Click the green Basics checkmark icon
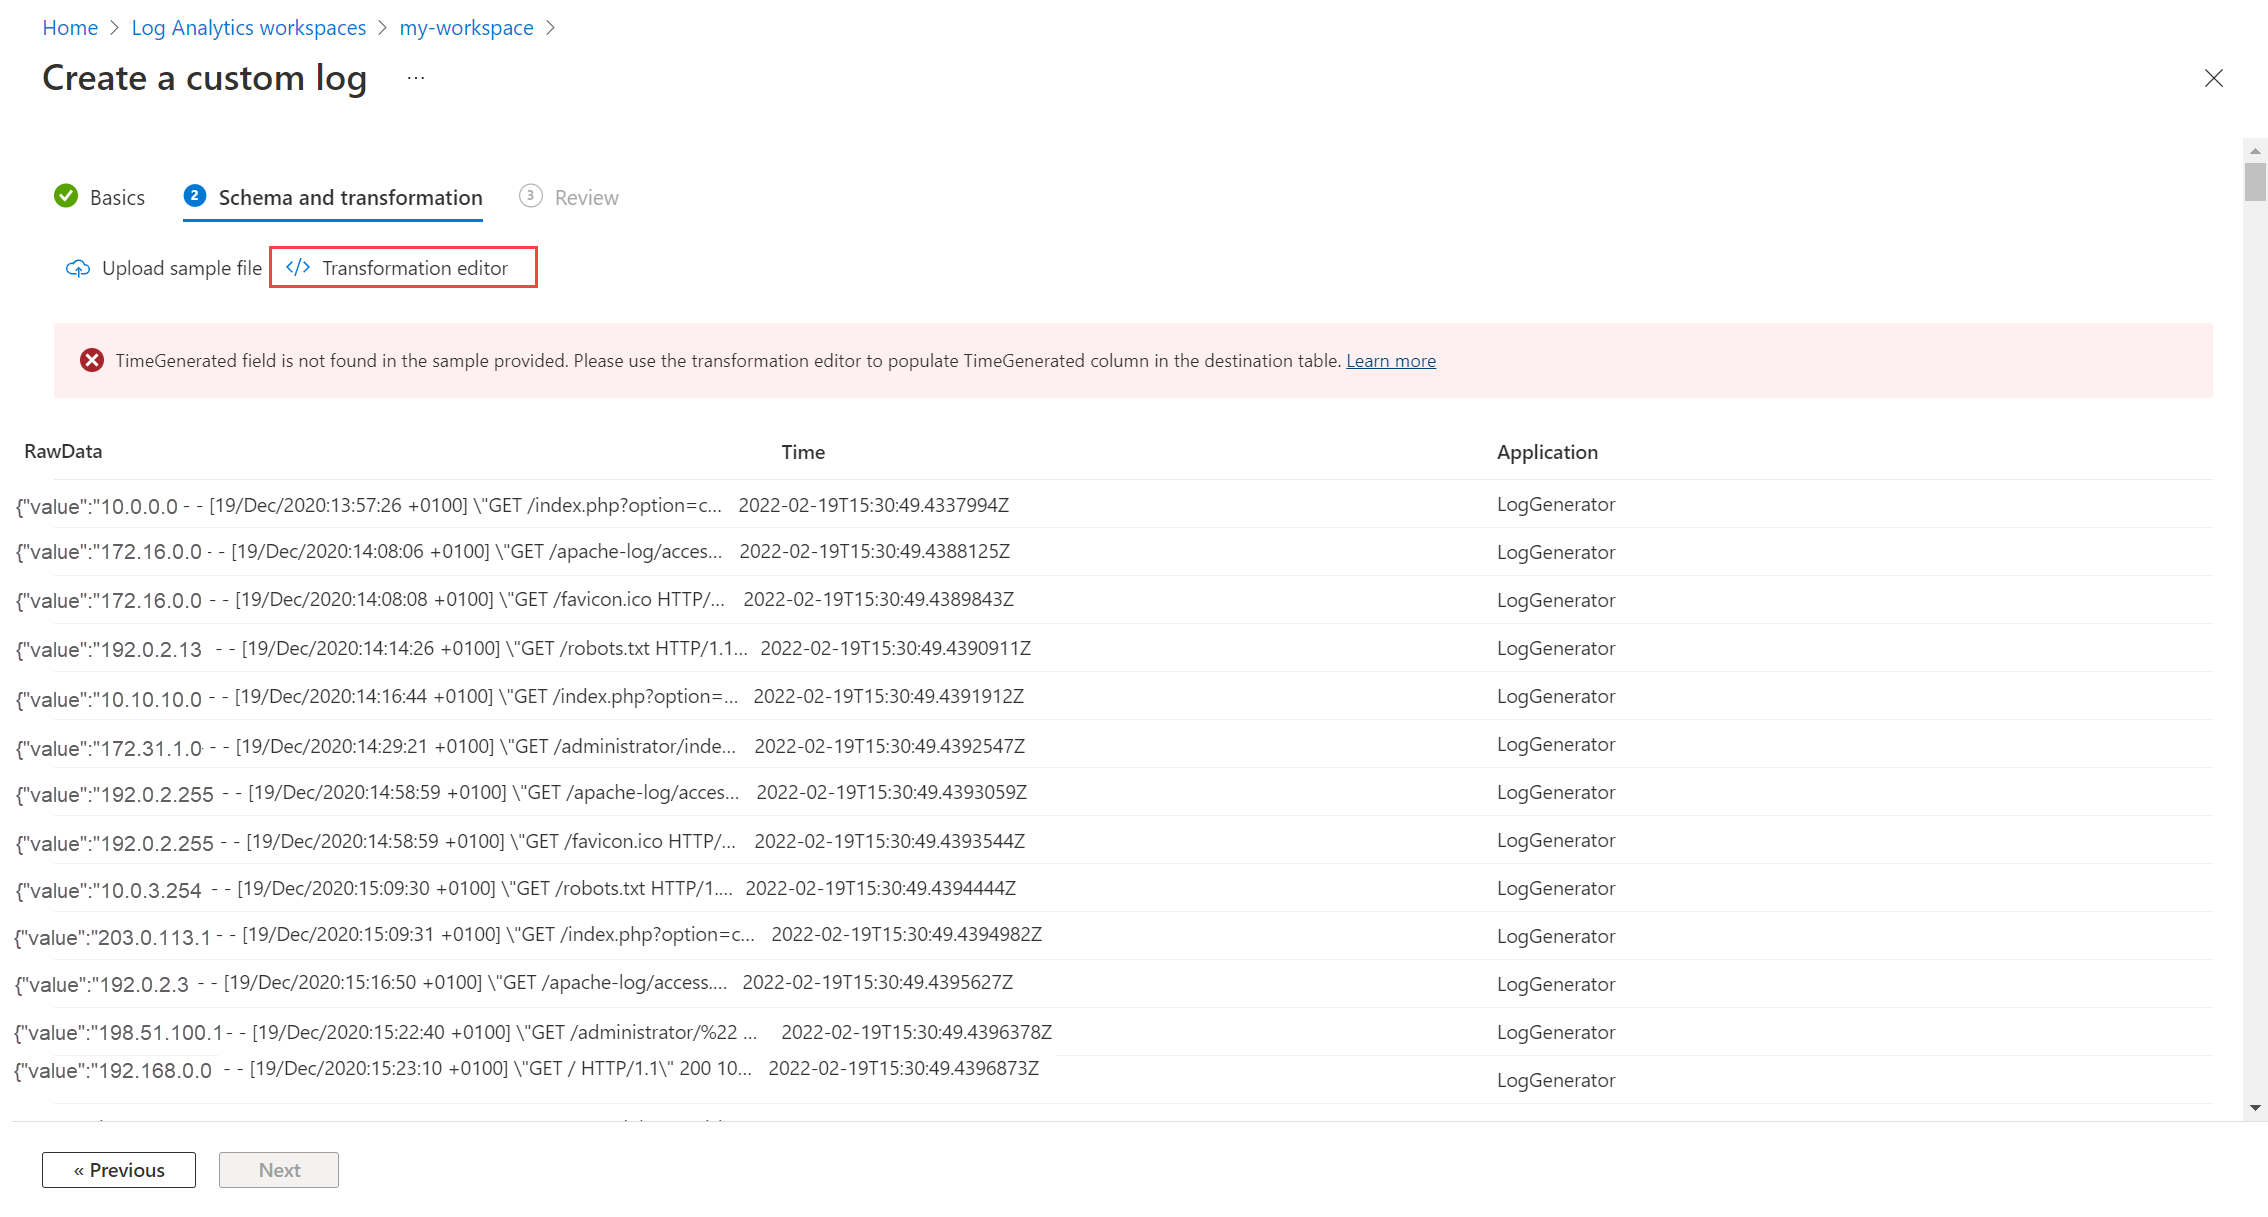2268x1217 pixels. 66,196
